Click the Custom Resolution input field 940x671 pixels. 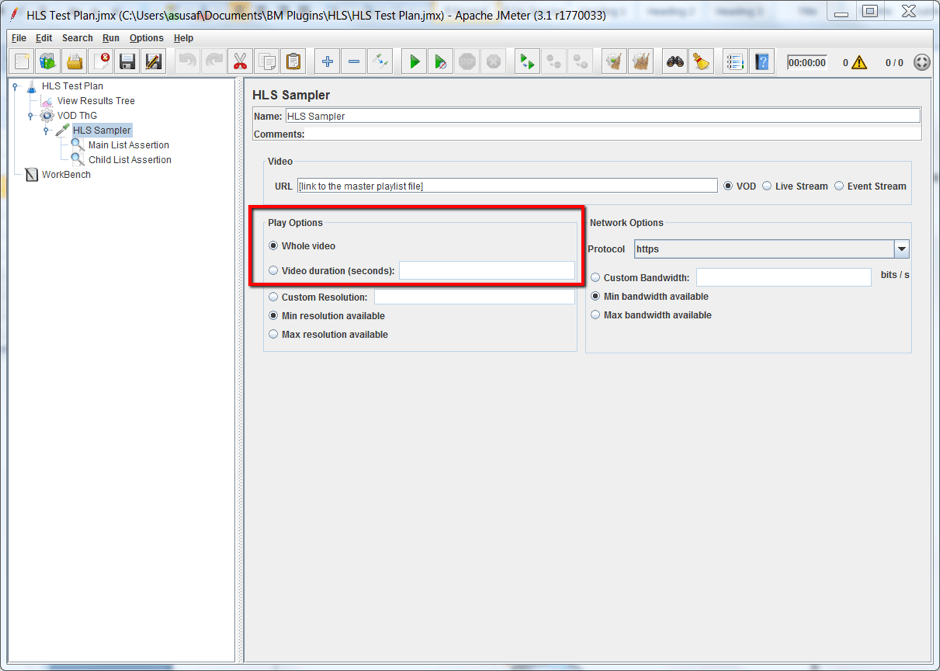(474, 297)
